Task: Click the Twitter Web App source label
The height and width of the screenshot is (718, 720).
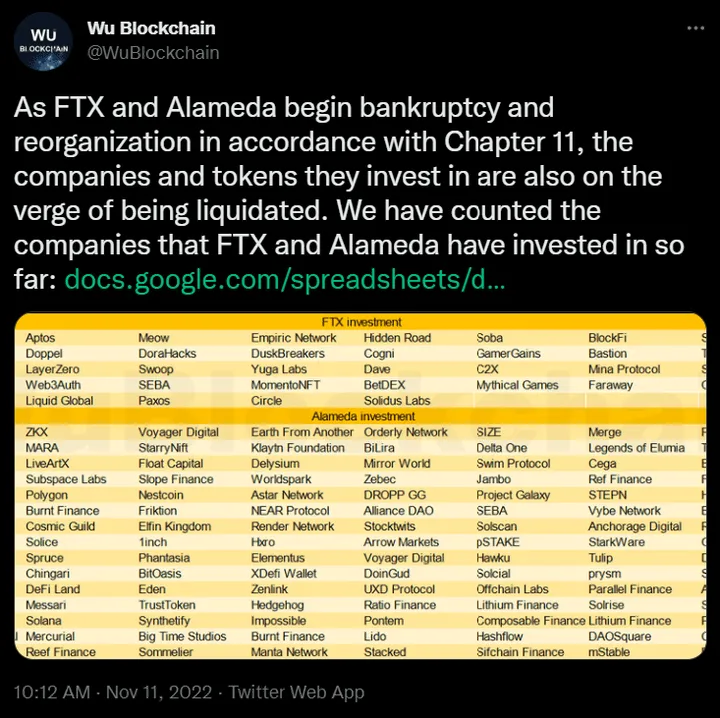Action: [x=296, y=692]
